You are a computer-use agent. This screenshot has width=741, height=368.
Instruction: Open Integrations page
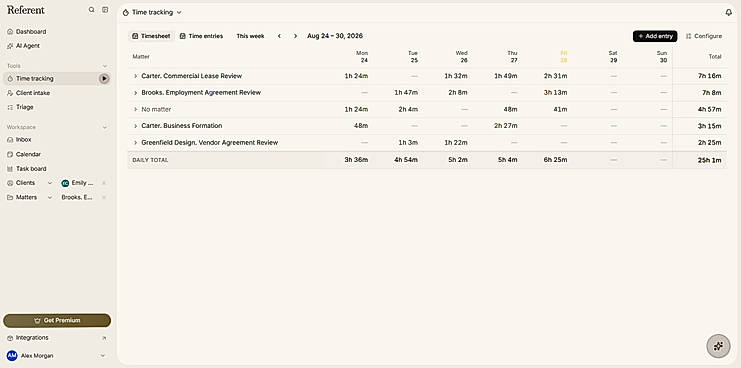[x=32, y=338]
